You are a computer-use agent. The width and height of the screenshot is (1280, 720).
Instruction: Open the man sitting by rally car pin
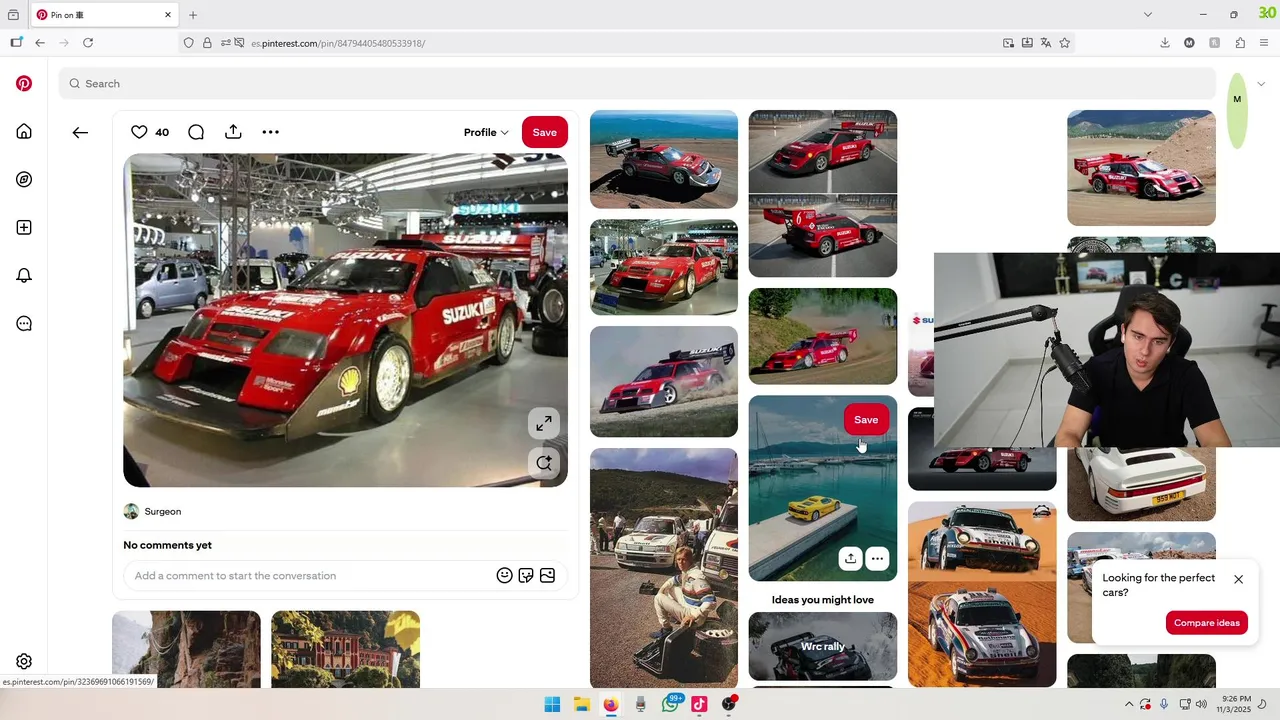tap(664, 568)
